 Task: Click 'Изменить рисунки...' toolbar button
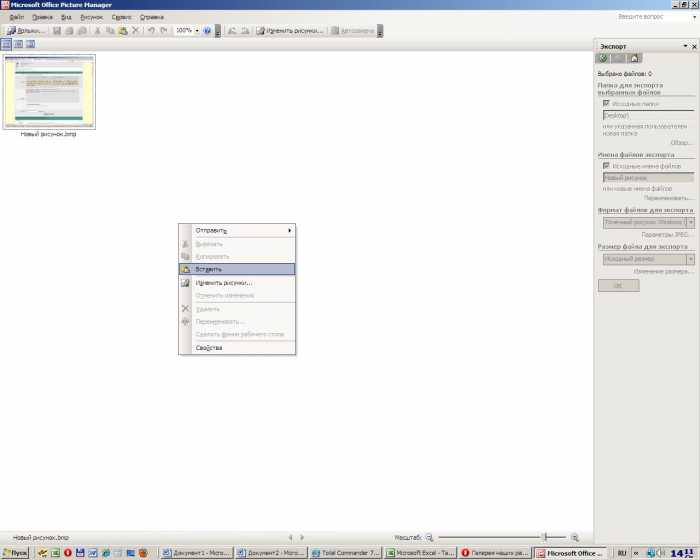(x=290, y=31)
